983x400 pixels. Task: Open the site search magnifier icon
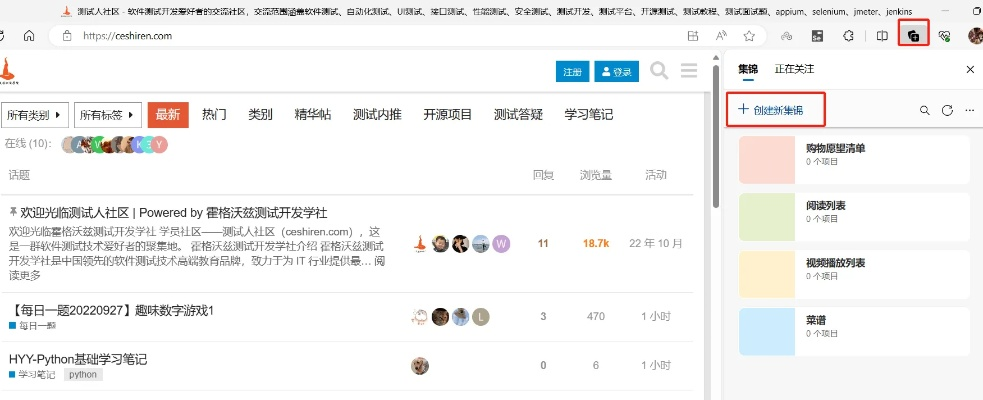[659, 71]
